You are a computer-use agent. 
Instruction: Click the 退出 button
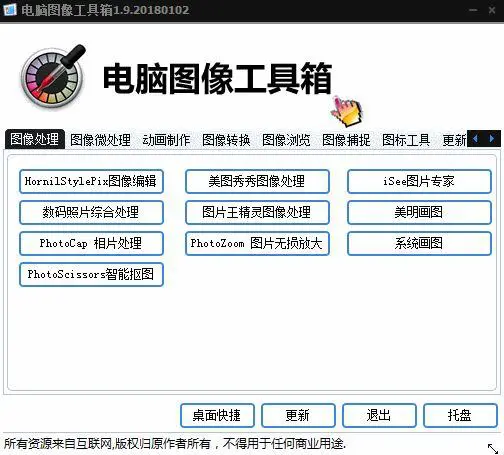pyautogui.click(x=379, y=415)
